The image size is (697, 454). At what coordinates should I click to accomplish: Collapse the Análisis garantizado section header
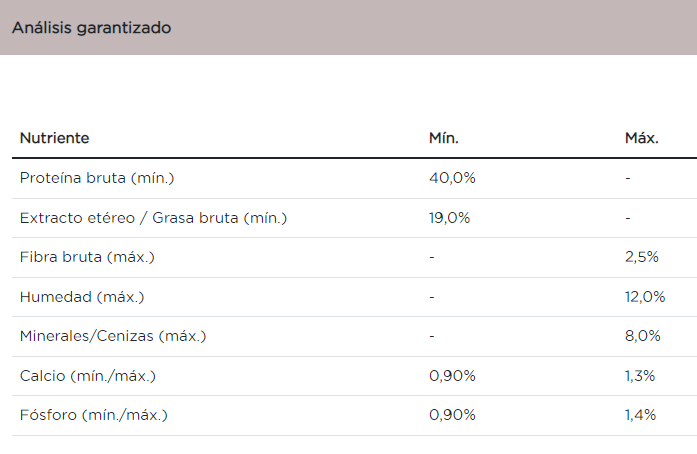(x=91, y=28)
